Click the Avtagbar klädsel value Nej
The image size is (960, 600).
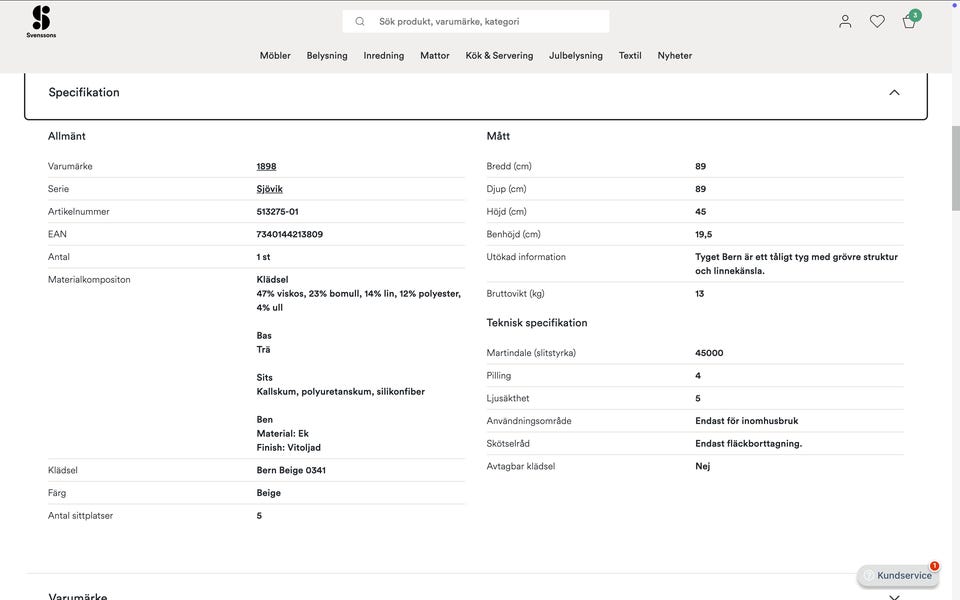[702, 467]
